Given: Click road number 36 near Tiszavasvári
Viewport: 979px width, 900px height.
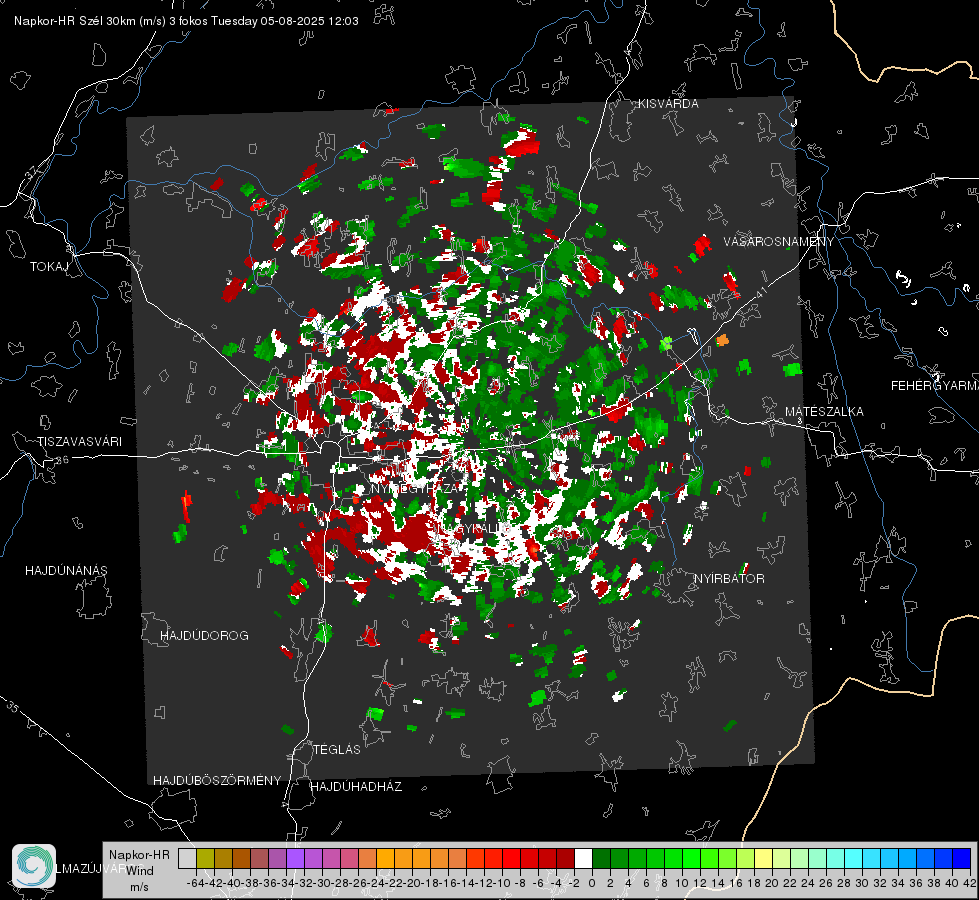Looking at the screenshot, I should [62, 460].
